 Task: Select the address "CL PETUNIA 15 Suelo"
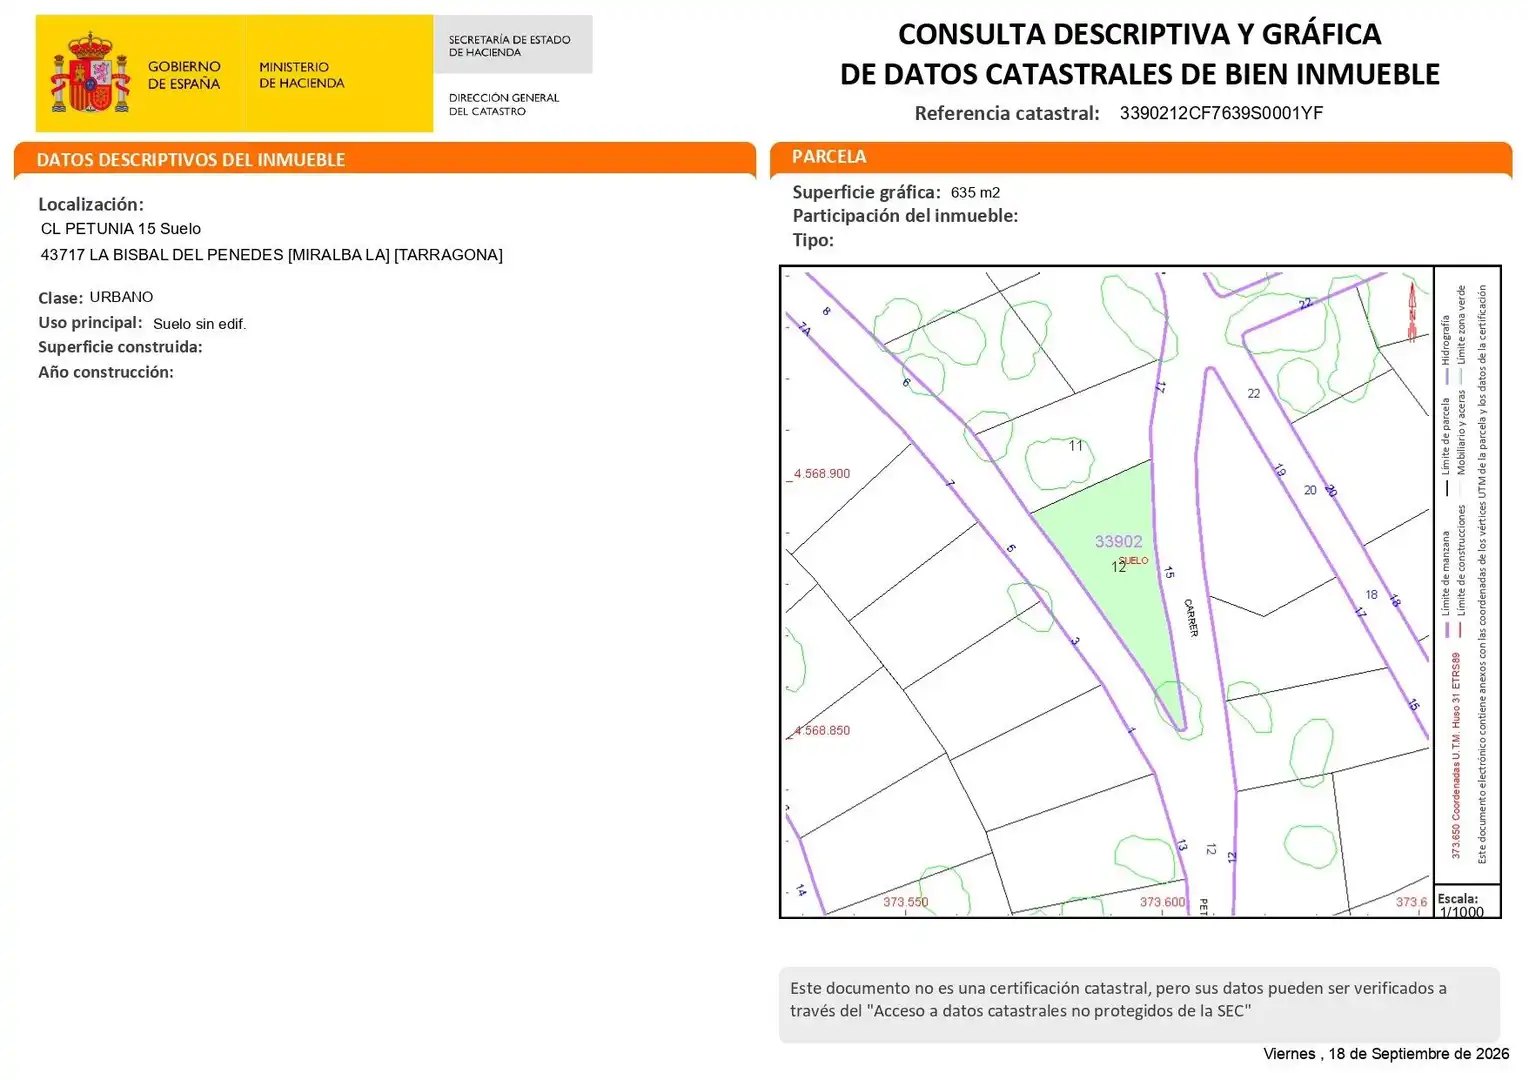click(121, 229)
